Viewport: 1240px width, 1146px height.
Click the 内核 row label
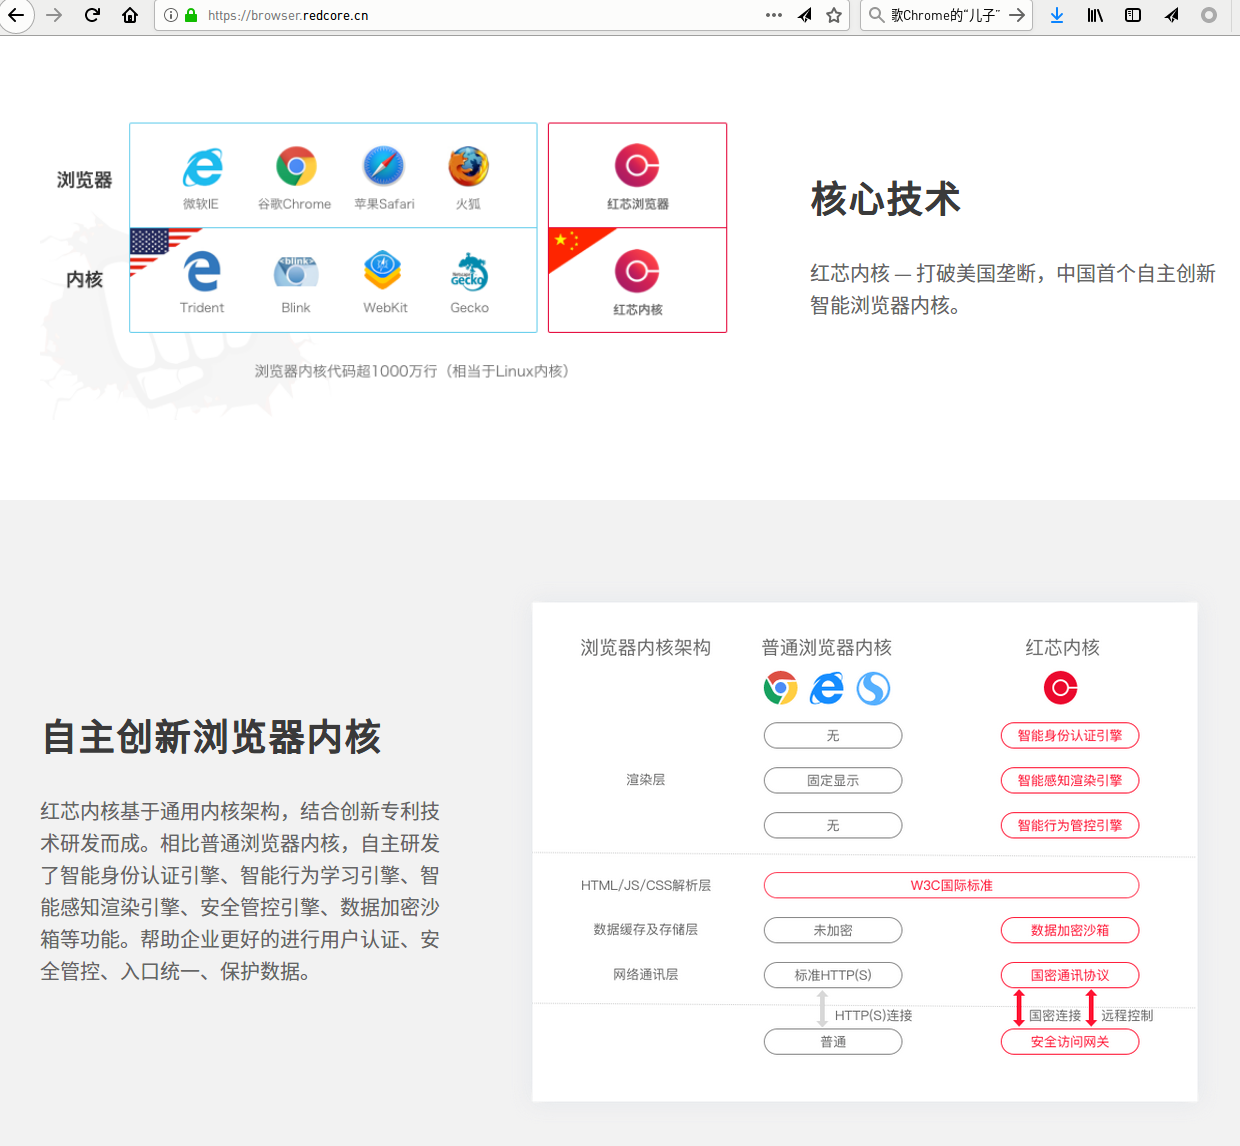[x=85, y=280]
